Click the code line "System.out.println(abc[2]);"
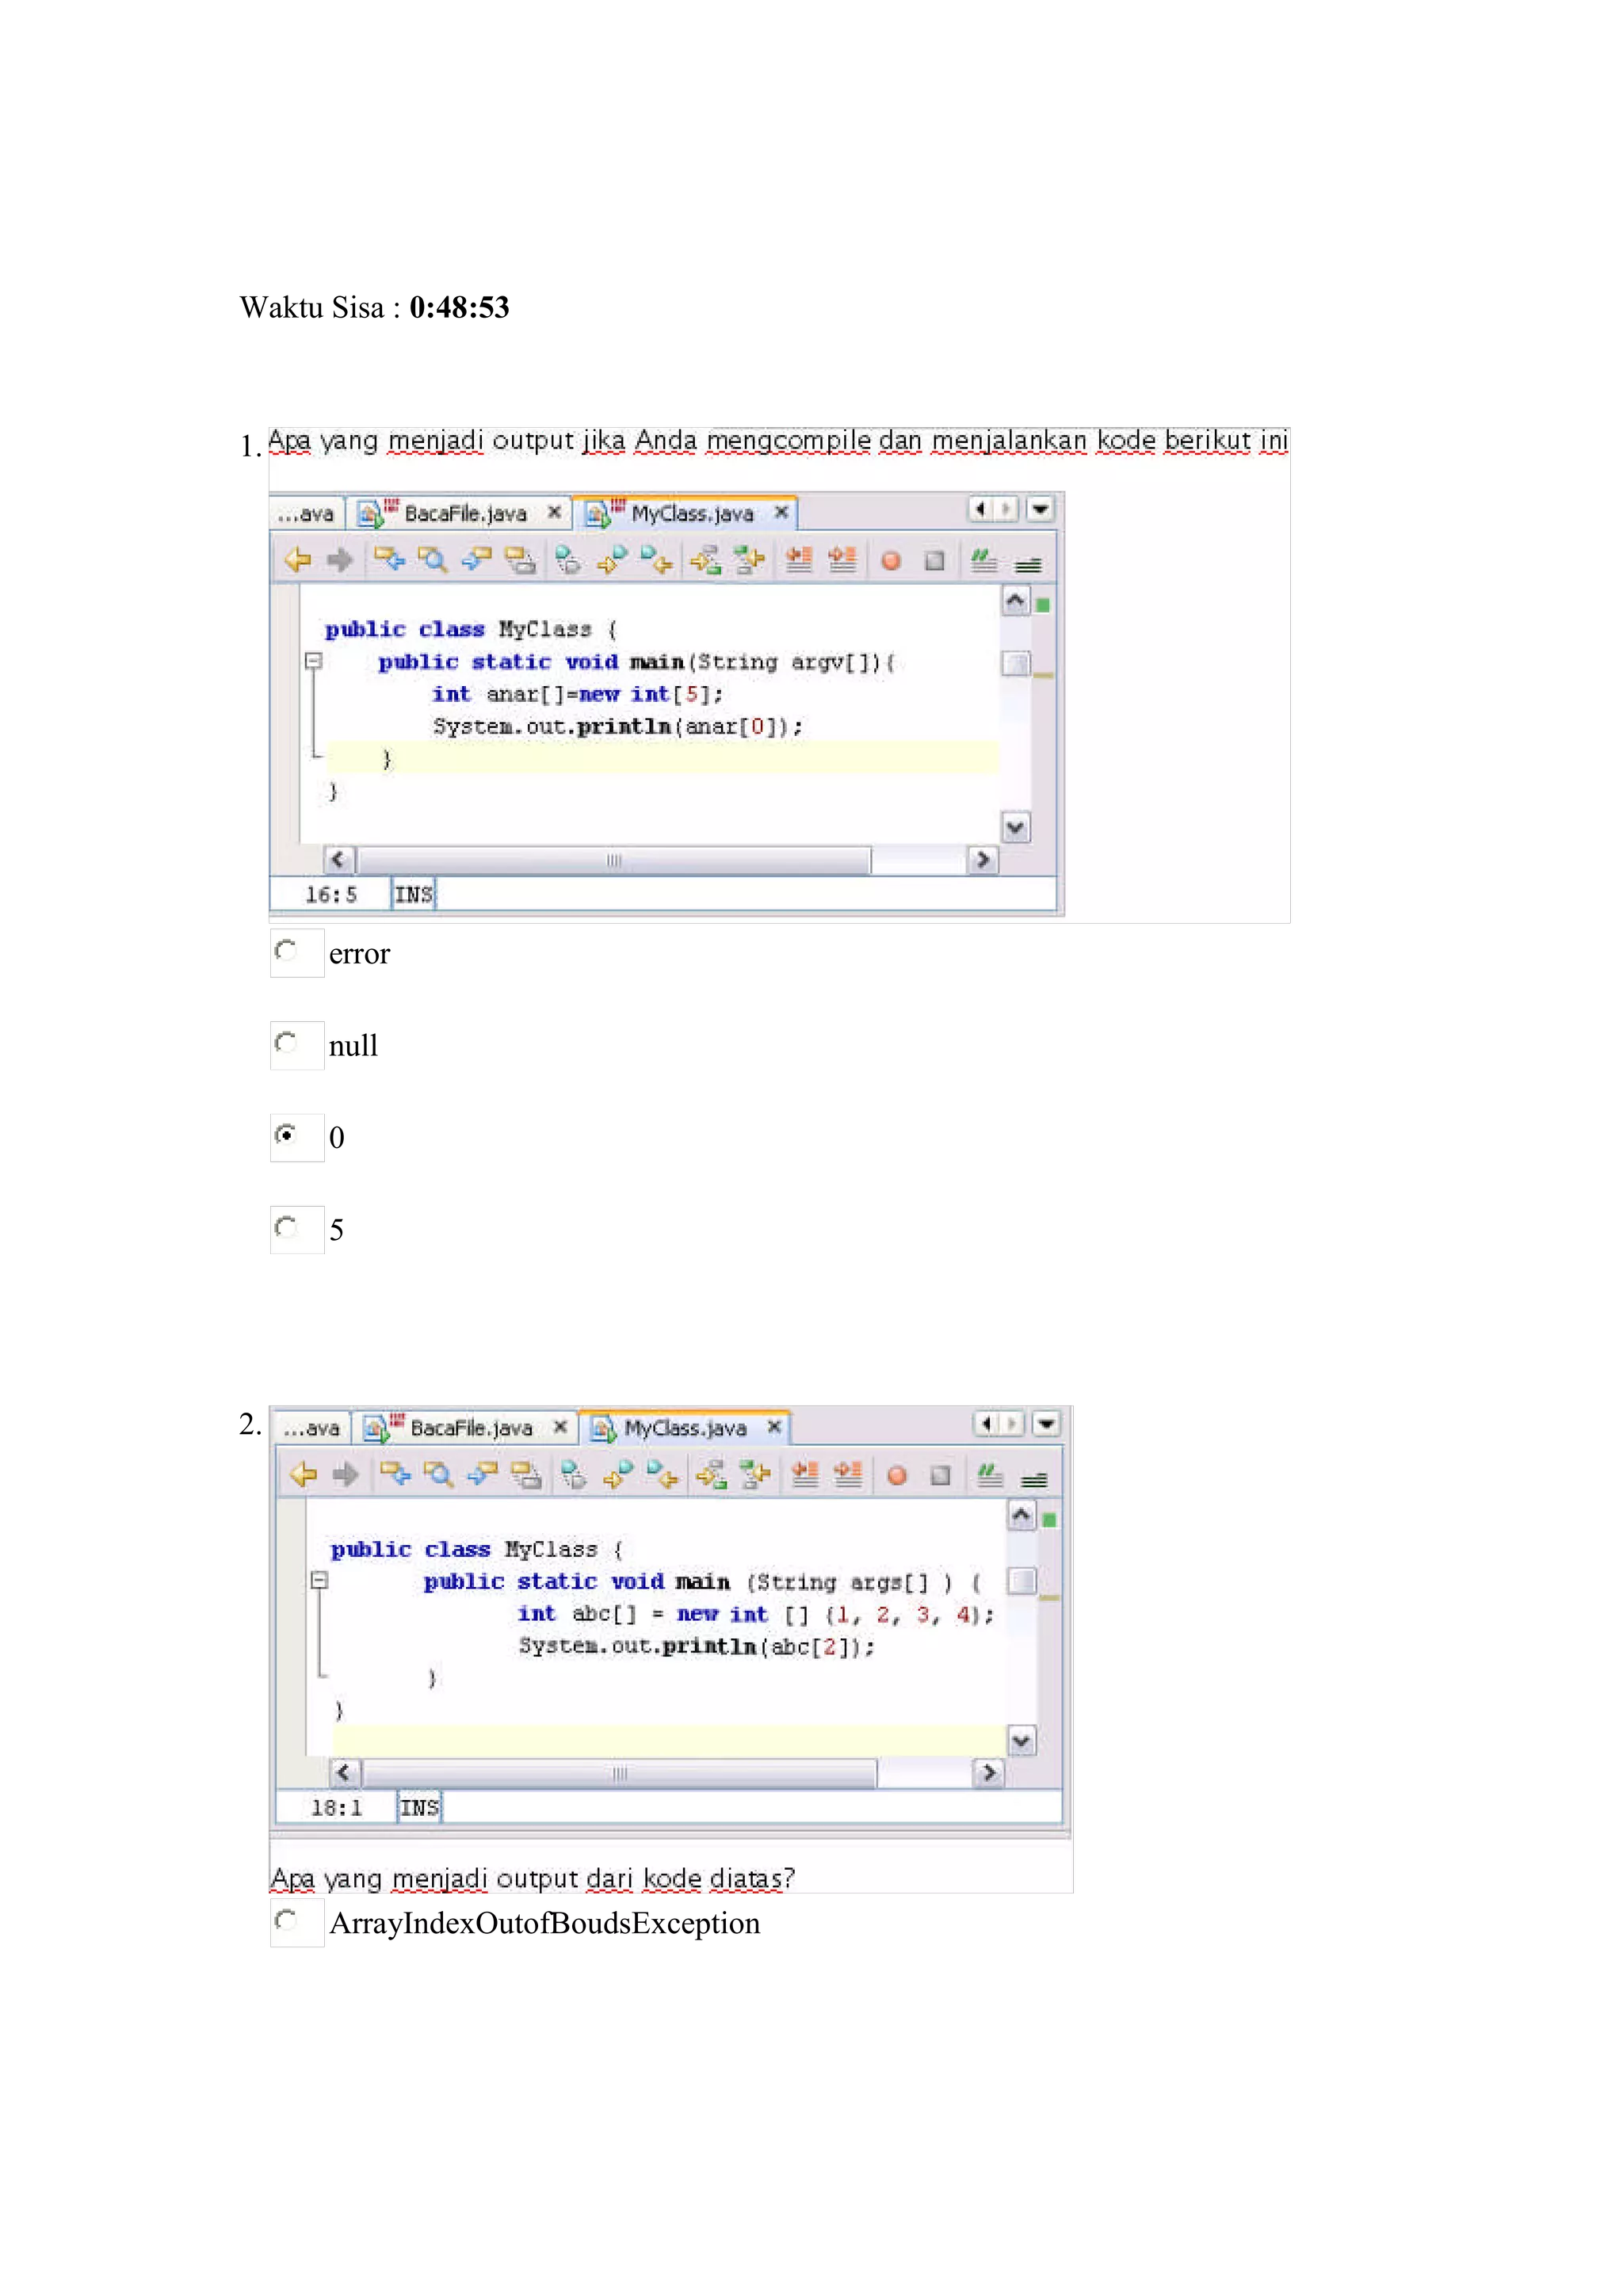 tap(696, 1646)
